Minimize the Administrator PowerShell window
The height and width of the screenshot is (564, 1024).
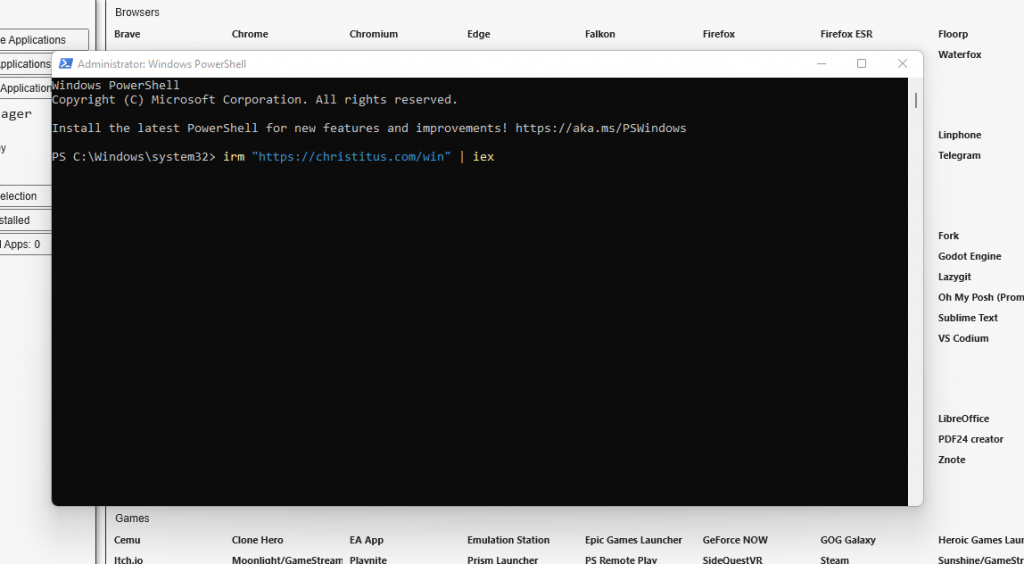click(x=822, y=63)
